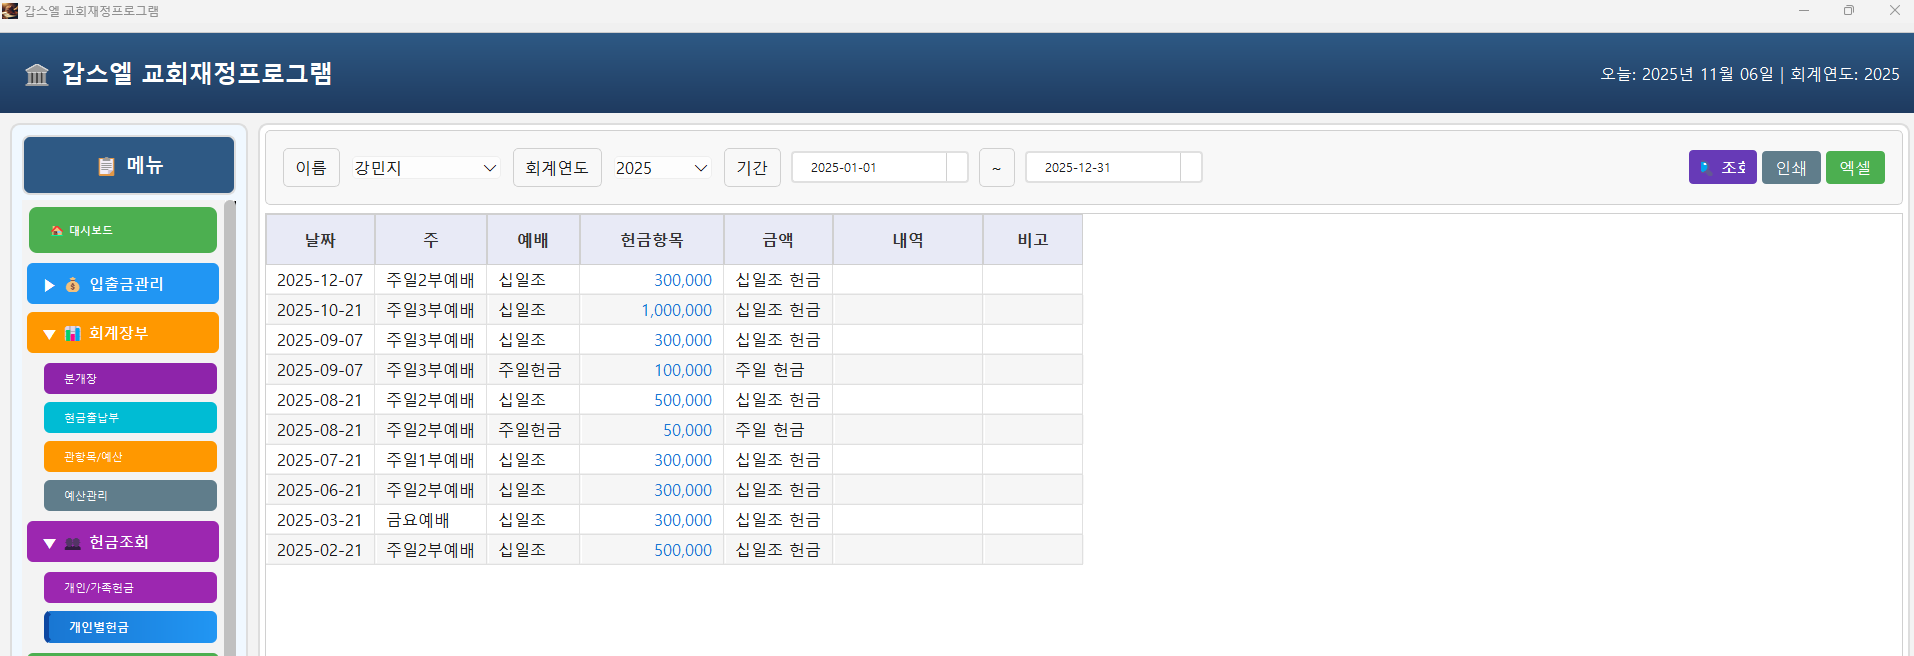Open the 분개장 menu item
The width and height of the screenshot is (1914, 656).
(x=130, y=379)
